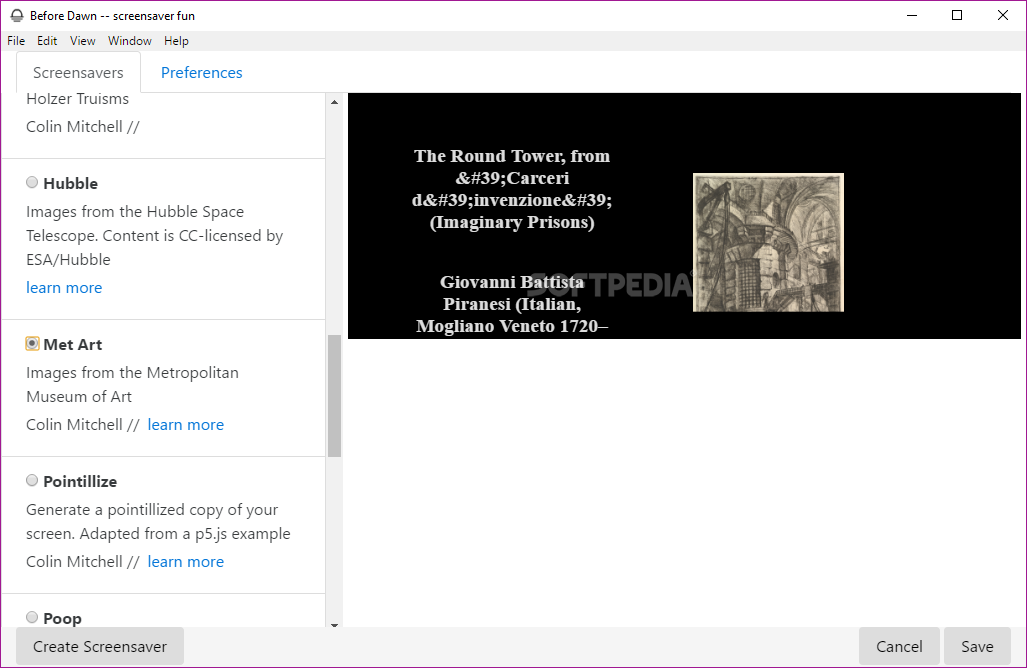Open the Window menu
Screen dimensions: 1027x668
tap(130, 41)
